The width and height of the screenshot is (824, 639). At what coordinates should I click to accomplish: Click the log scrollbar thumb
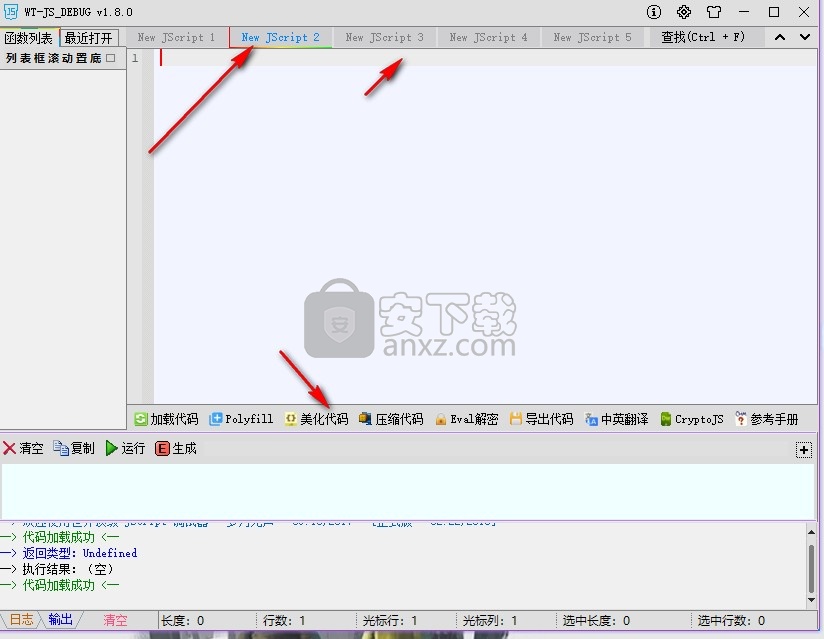click(x=811, y=568)
